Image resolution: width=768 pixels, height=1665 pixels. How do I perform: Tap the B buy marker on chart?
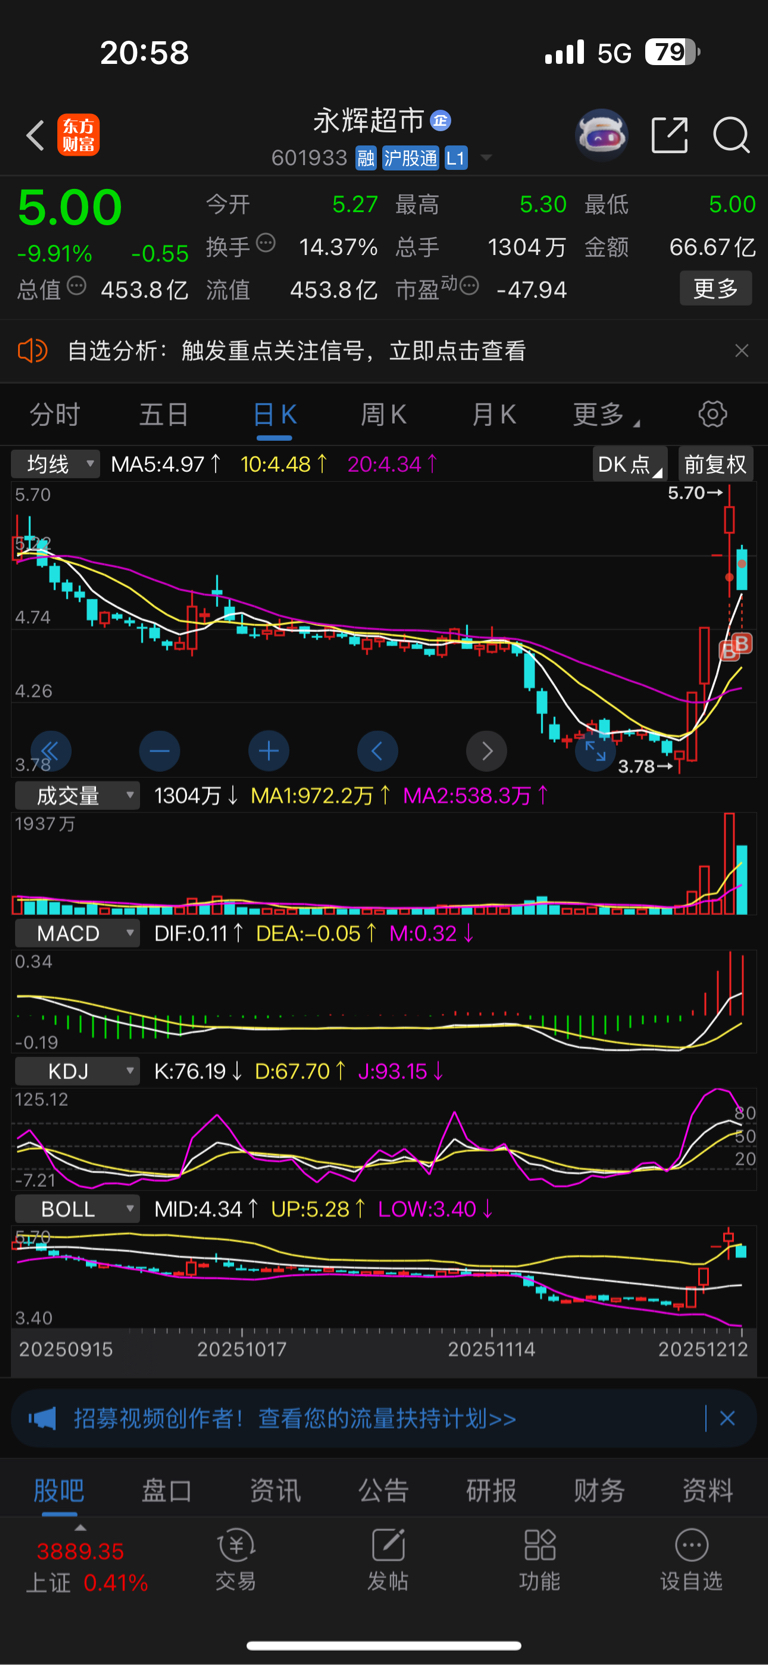pyautogui.click(x=741, y=644)
